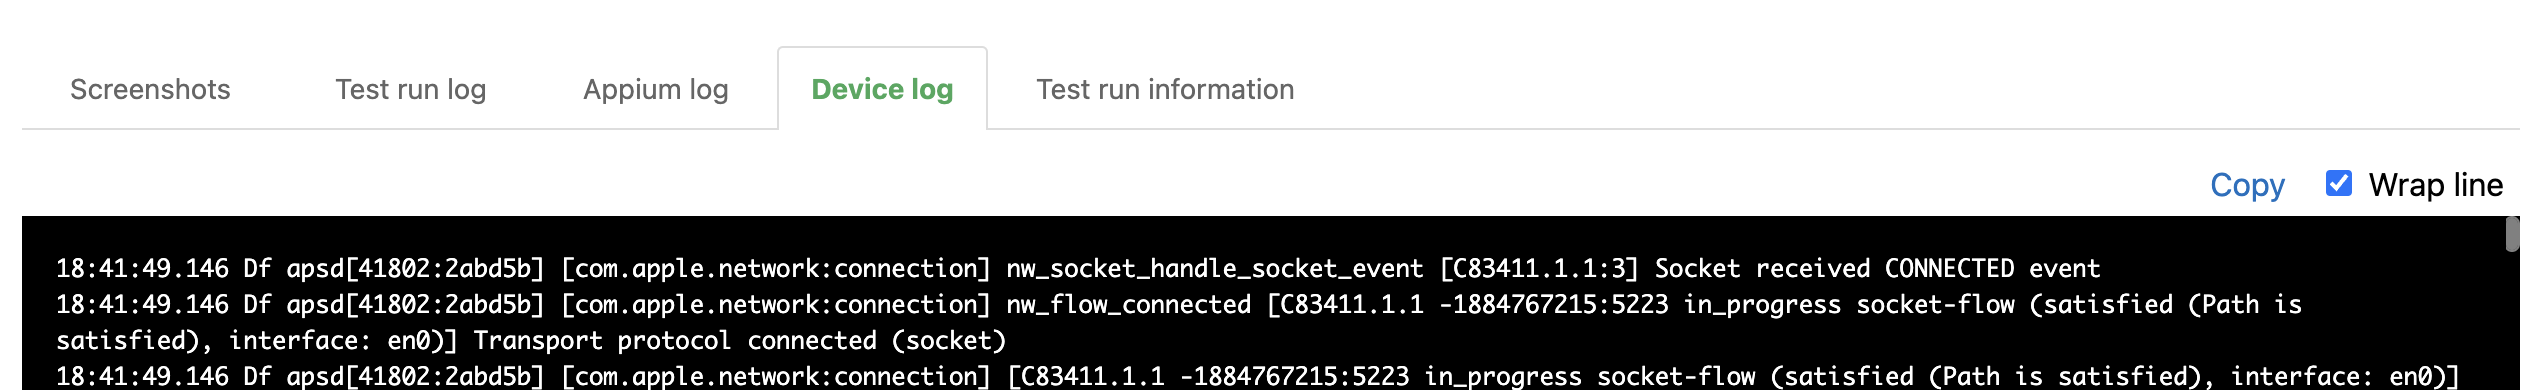Image resolution: width=2538 pixels, height=390 pixels.
Task: Switch to the Test run log tab
Action: point(411,89)
